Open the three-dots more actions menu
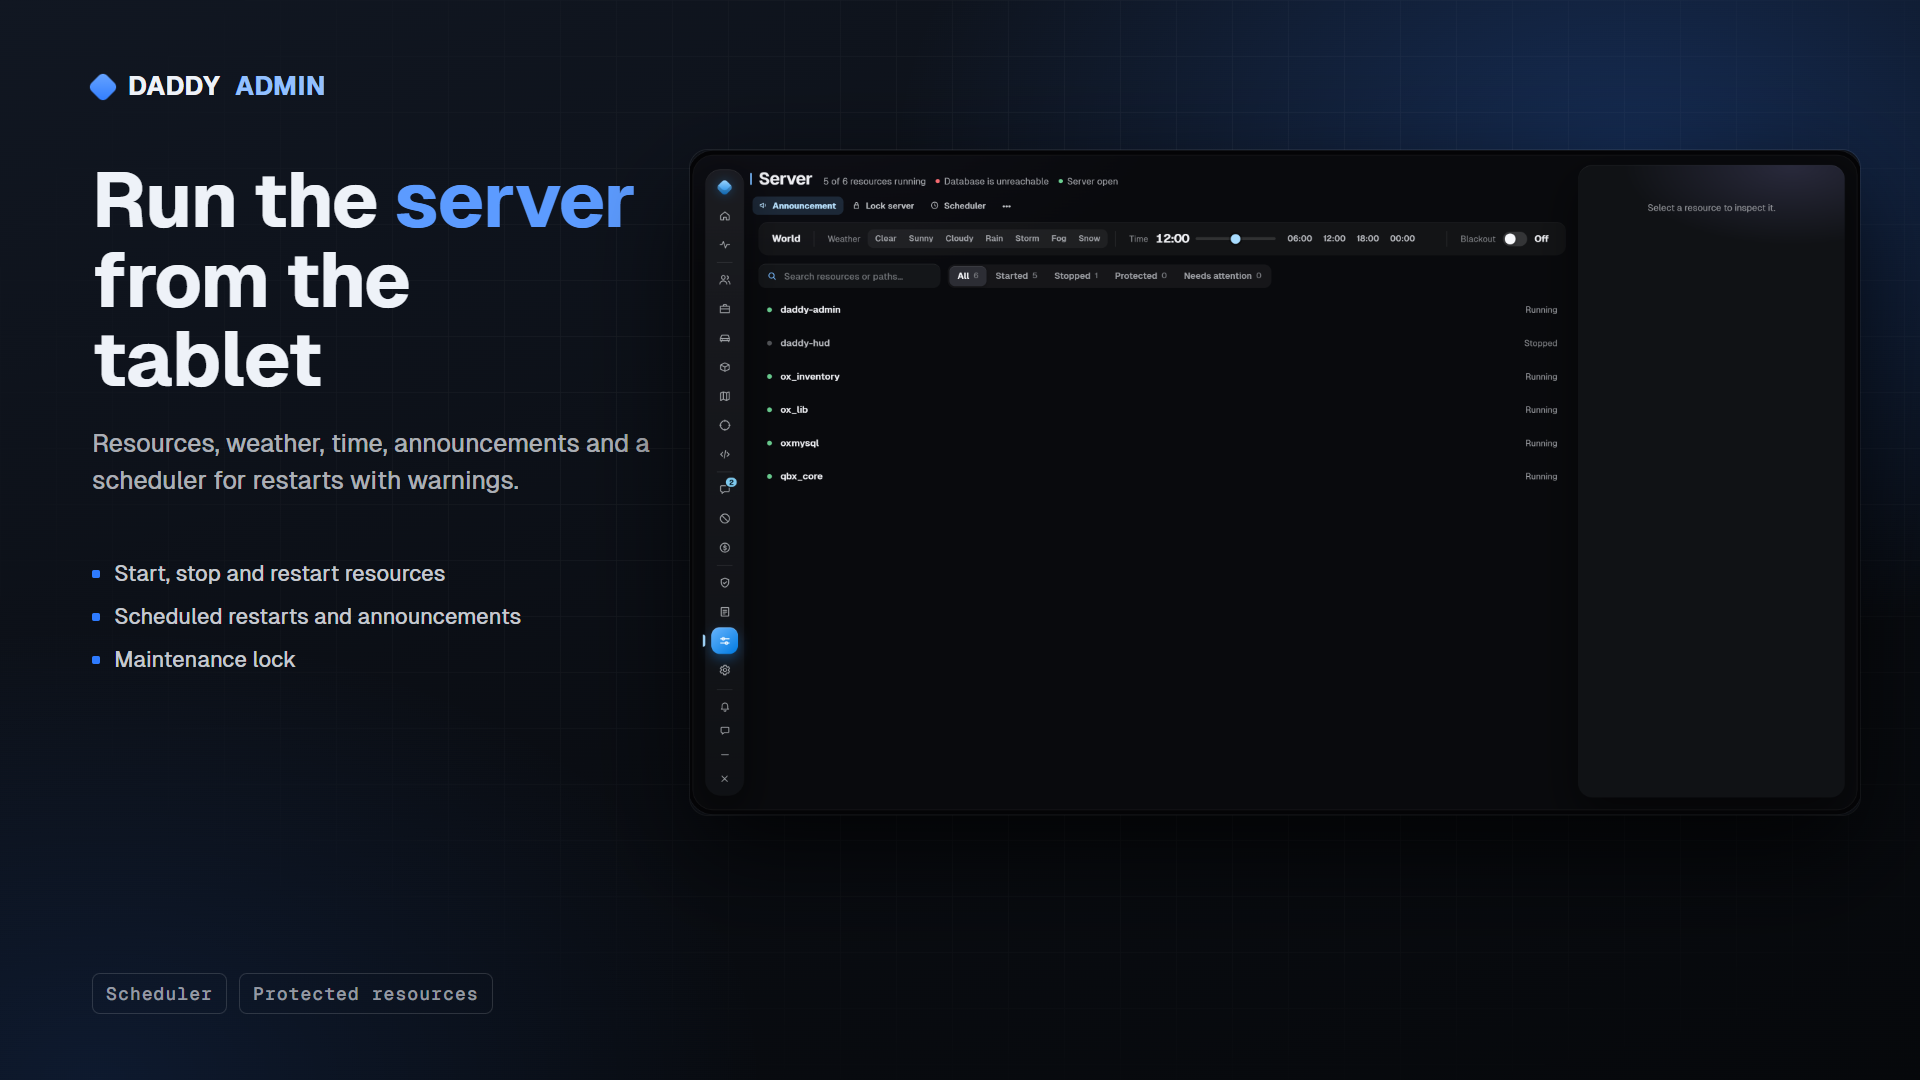This screenshot has width=1920, height=1080. pos(1006,206)
